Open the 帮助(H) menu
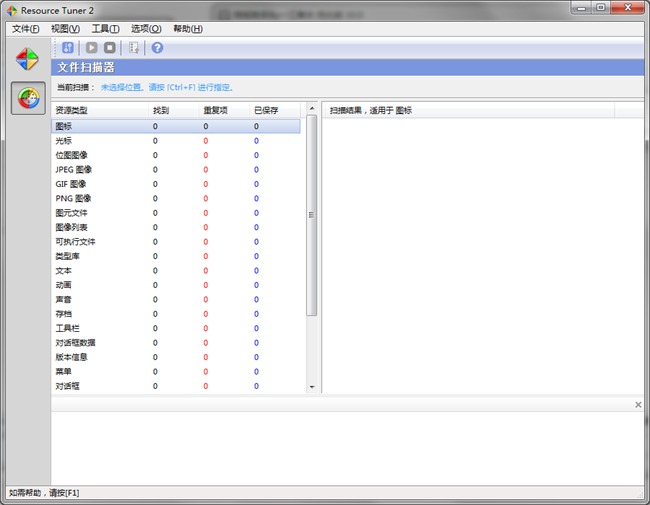This screenshot has width=650, height=505. [187, 29]
